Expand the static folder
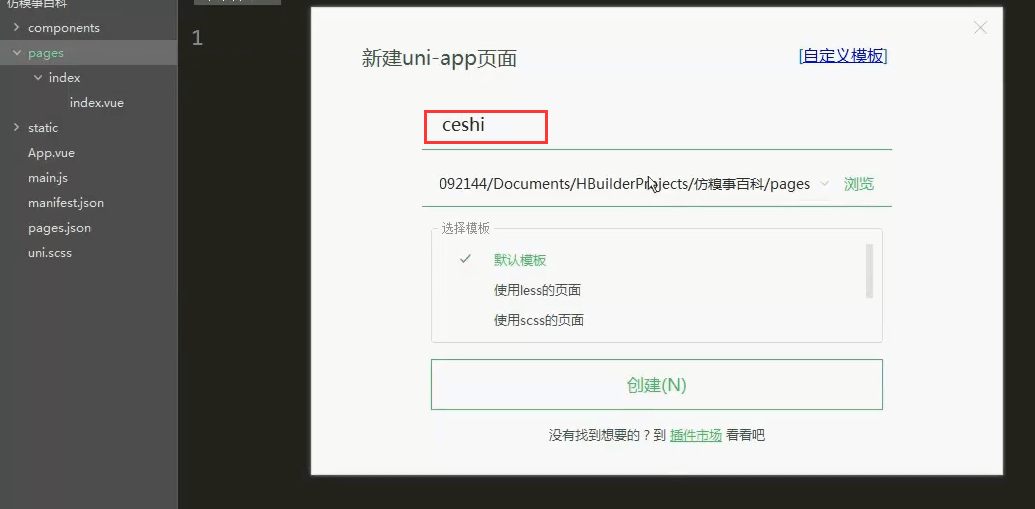This screenshot has height=509, width=1035. pyautogui.click(x=17, y=127)
